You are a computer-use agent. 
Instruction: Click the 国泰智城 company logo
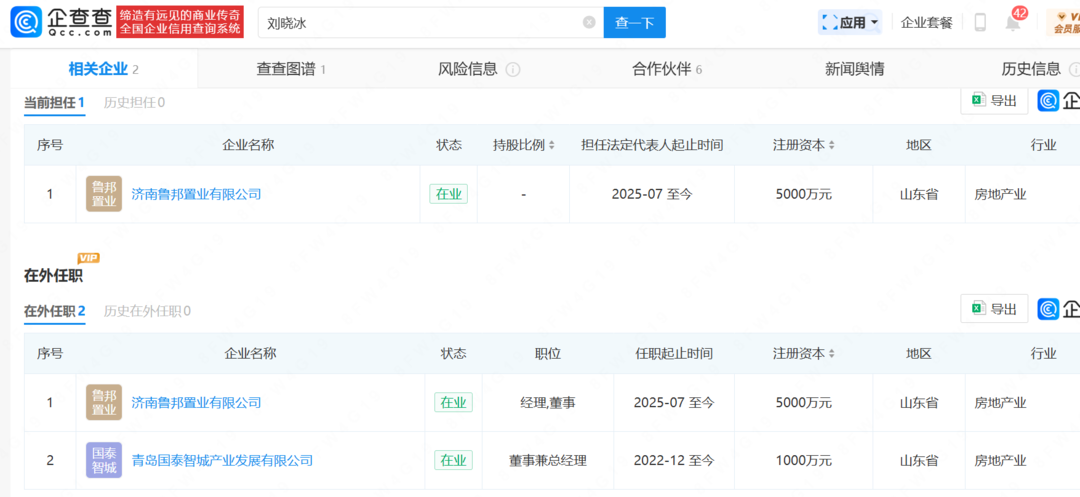click(104, 460)
